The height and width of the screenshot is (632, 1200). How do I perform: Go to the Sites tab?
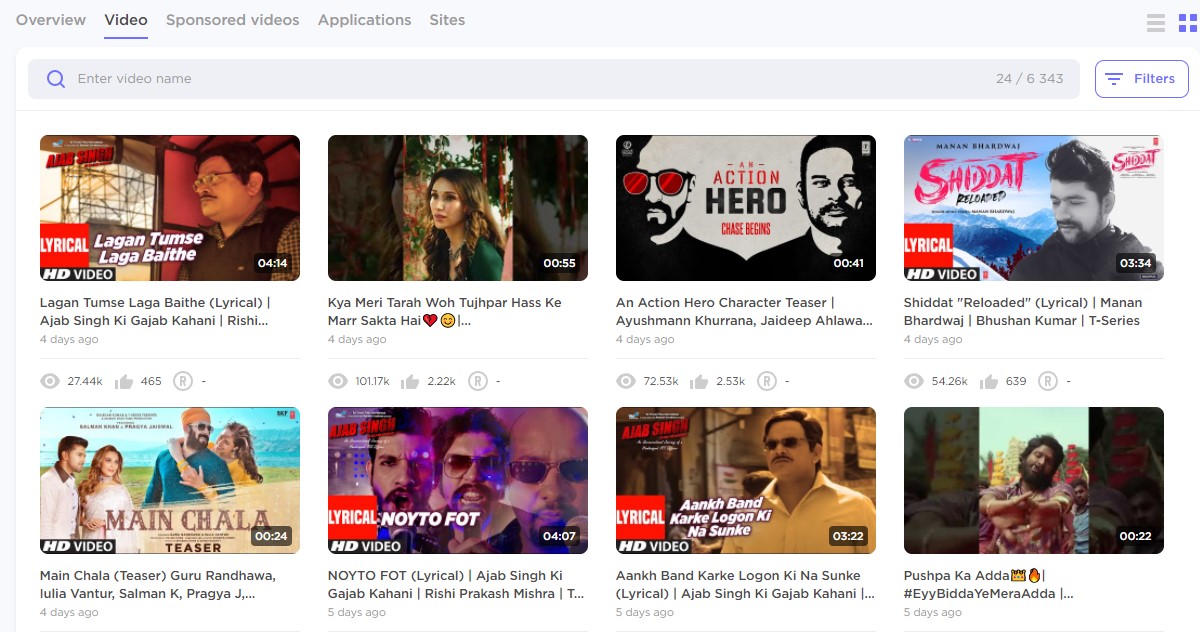click(447, 20)
